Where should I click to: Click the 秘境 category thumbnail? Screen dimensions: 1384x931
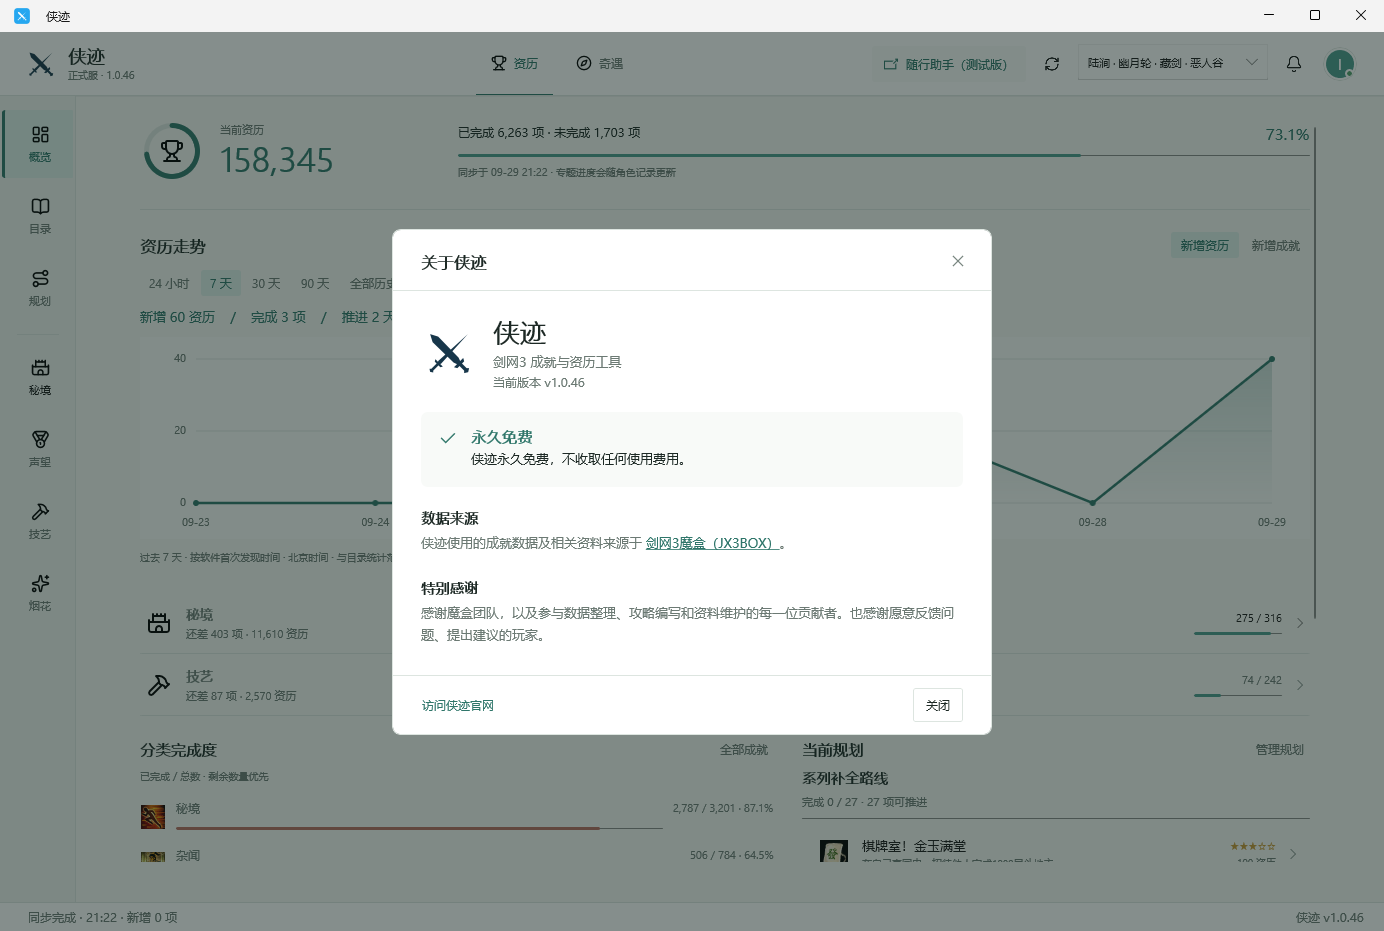(153, 816)
